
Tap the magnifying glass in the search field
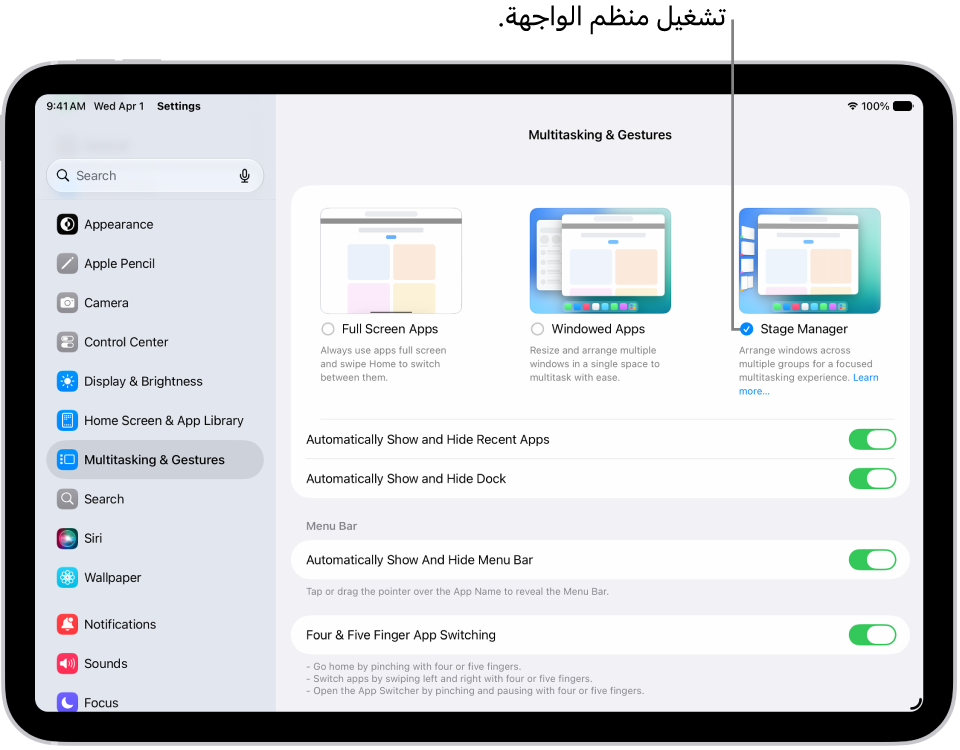pyautogui.click(x=62, y=176)
